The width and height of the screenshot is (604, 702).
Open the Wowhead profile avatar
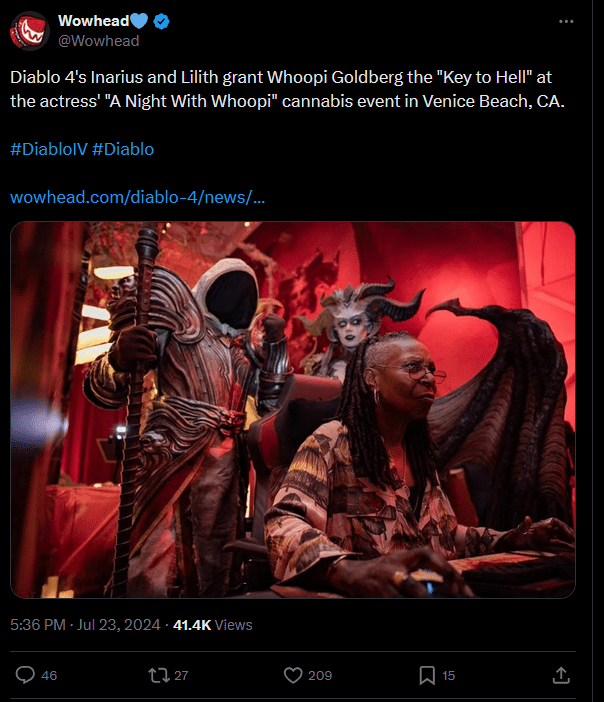click(x=30, y=31)
